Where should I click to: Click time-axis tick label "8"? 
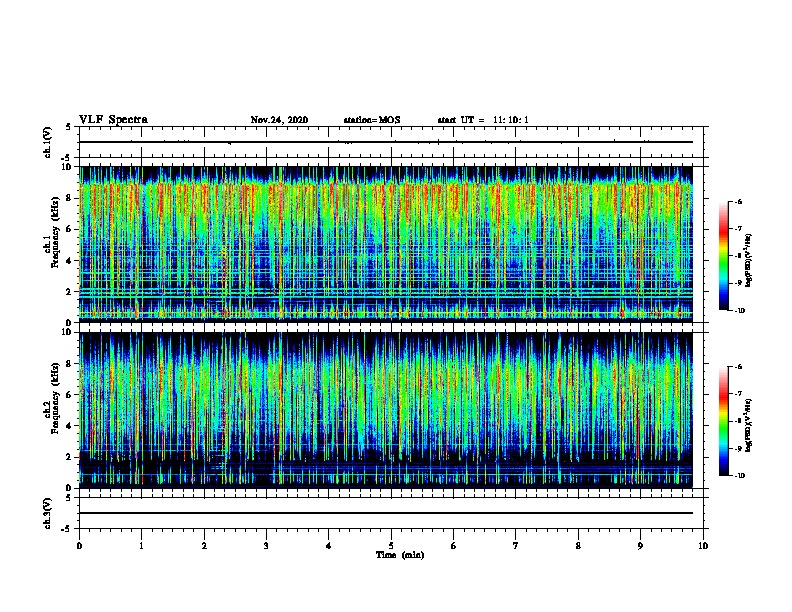(x=578, y=545)
